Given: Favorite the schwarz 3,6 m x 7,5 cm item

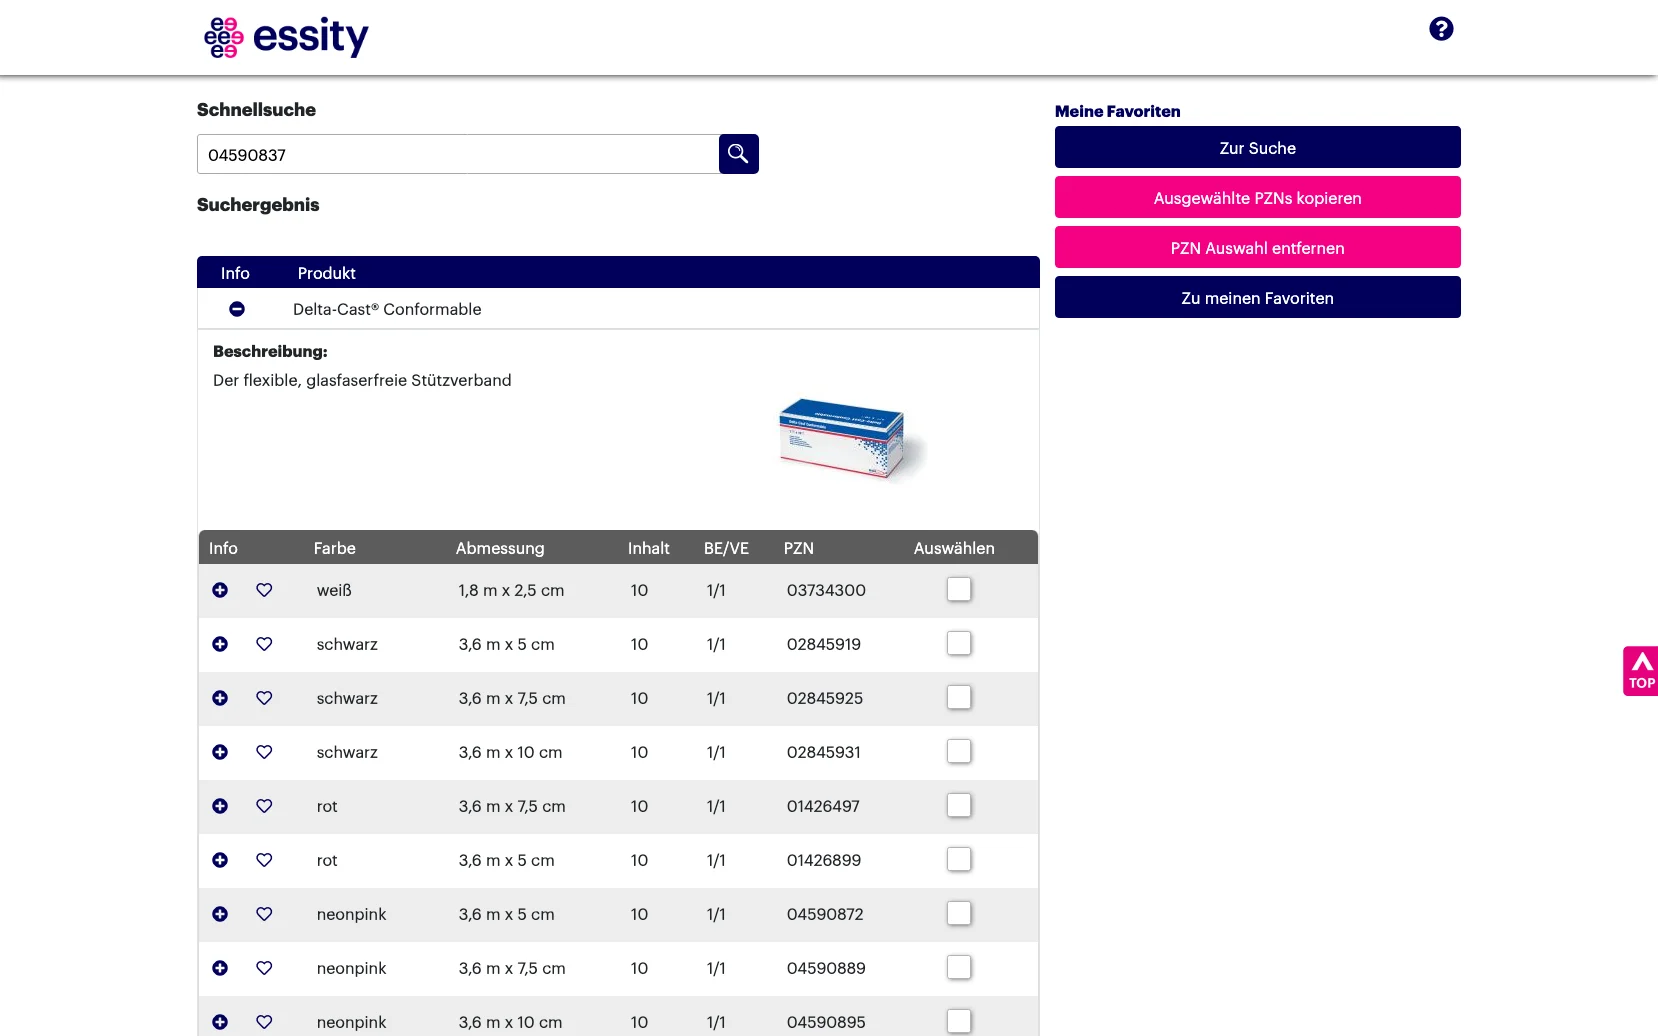Looking at the screenshot, I should (264, 698).
